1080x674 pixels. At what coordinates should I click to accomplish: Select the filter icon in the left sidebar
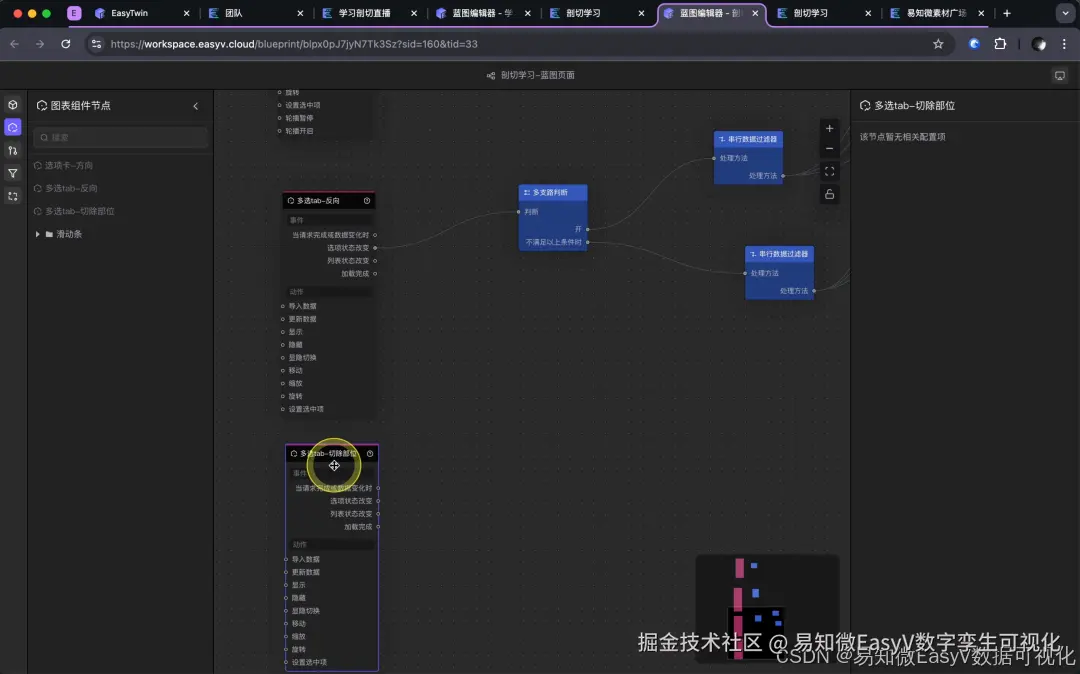pyautogui.click(x=12, y=172)
